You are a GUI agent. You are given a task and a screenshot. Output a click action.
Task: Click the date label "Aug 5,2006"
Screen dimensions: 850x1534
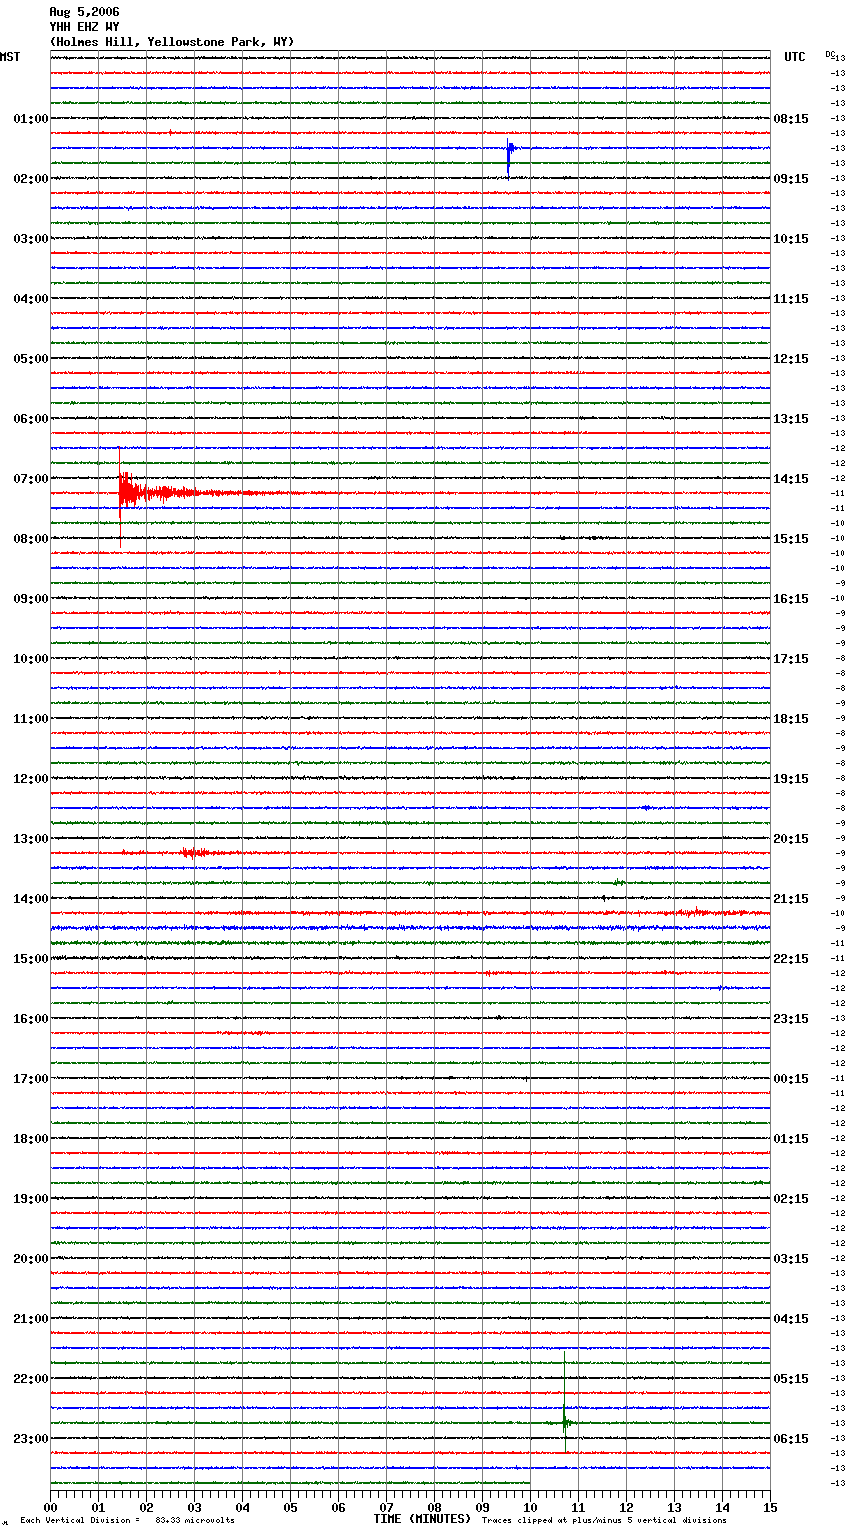pyautogui.click(x=84, y=12)
